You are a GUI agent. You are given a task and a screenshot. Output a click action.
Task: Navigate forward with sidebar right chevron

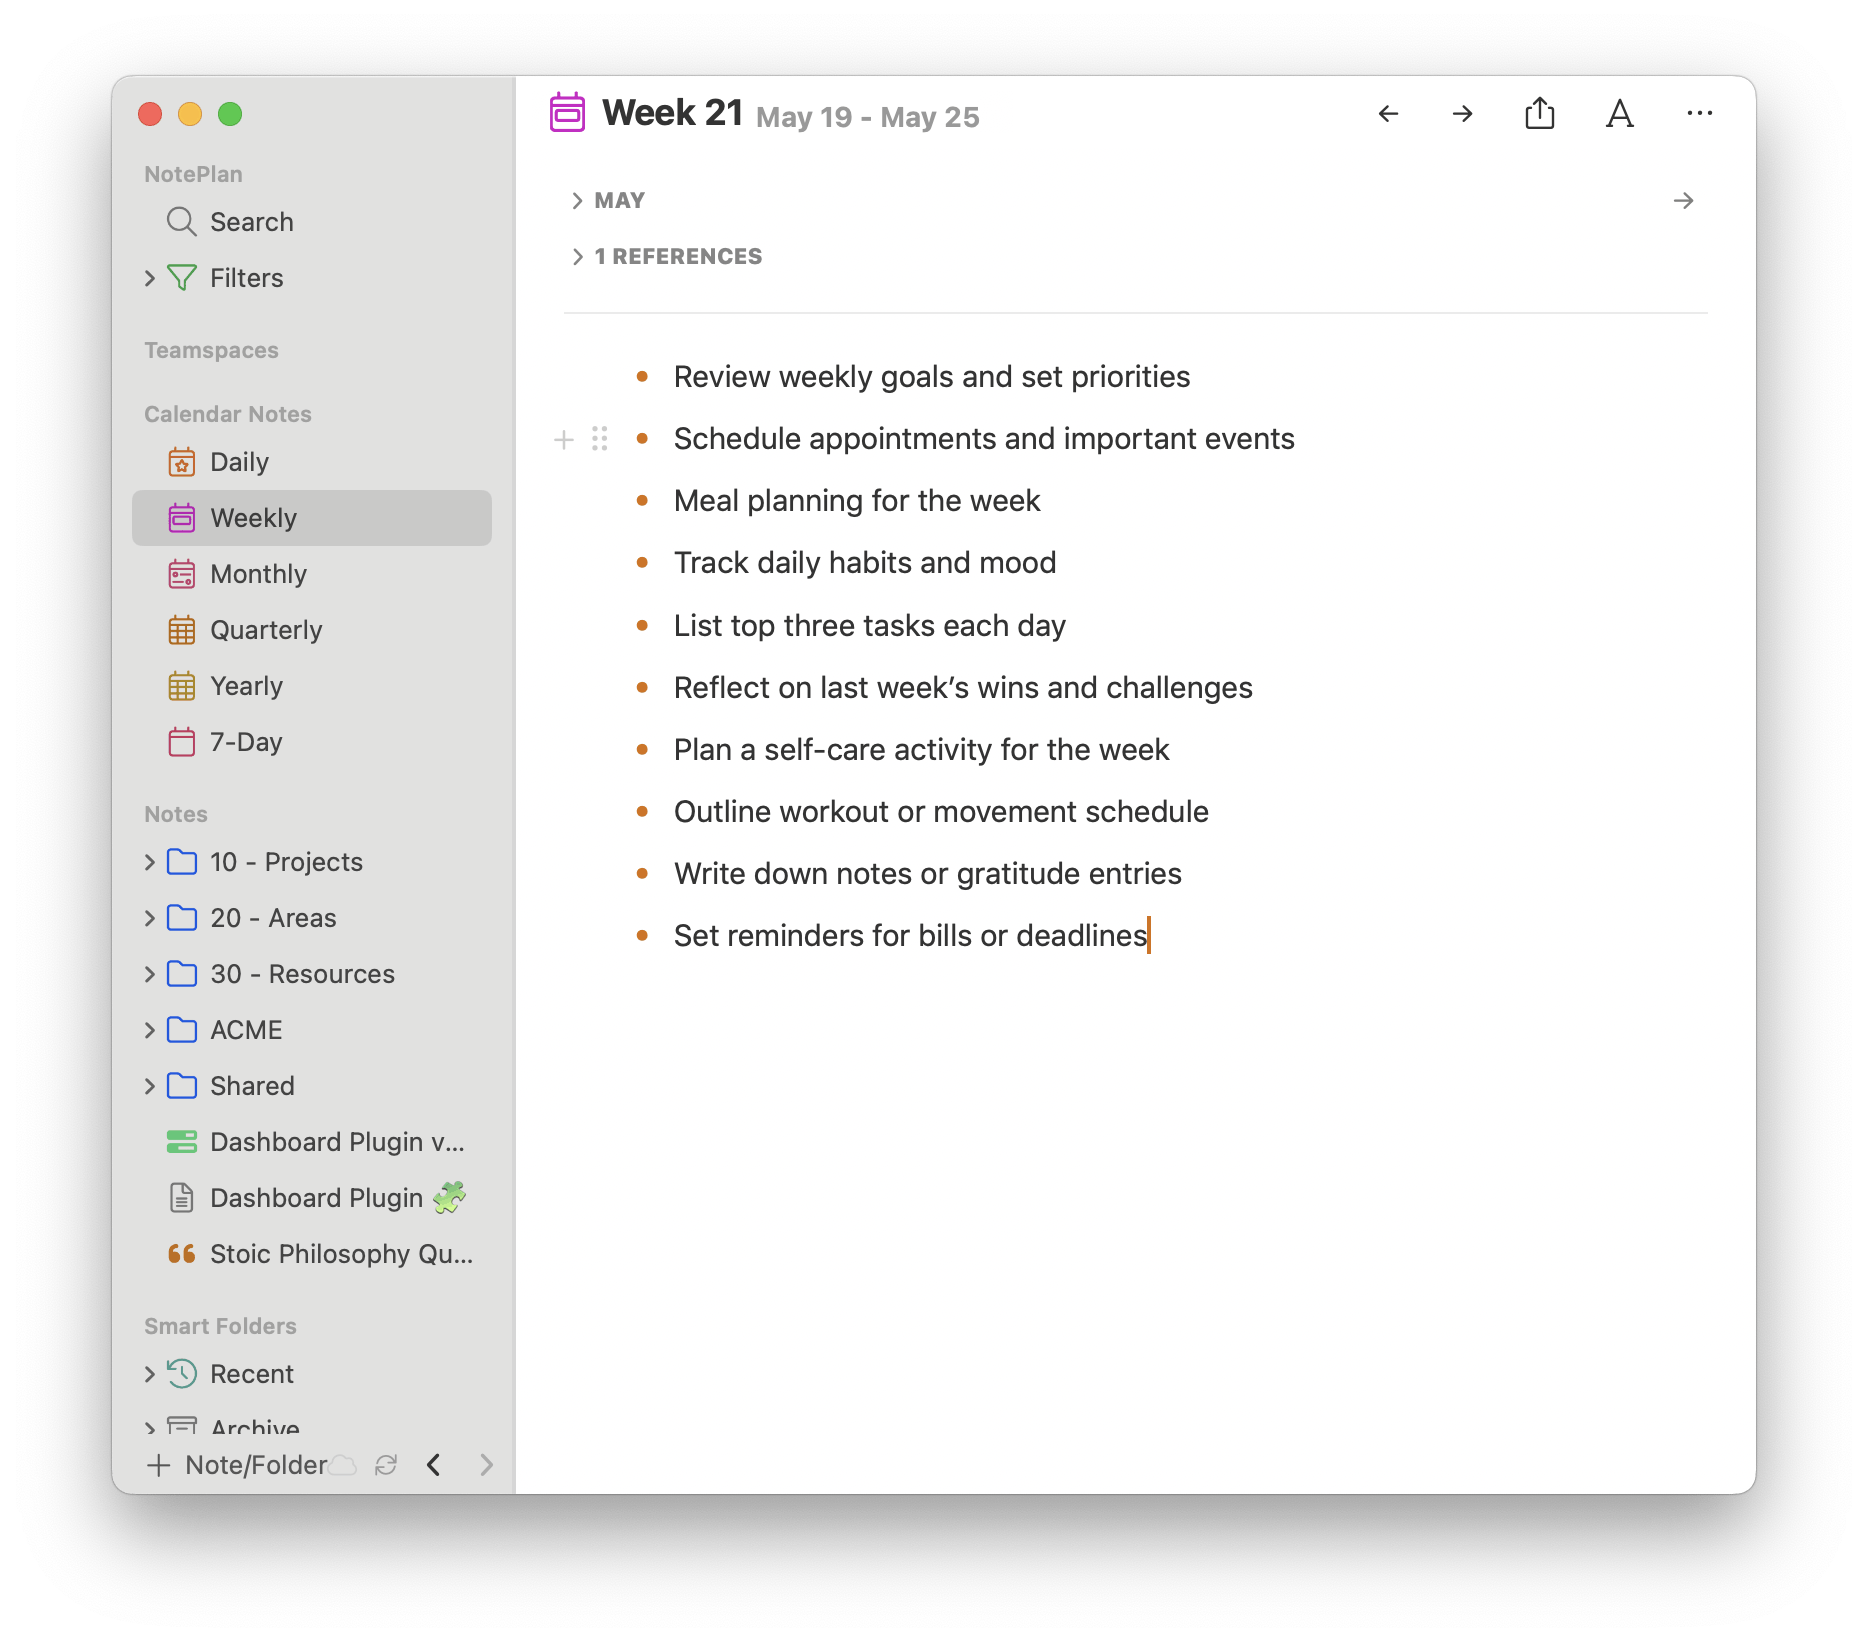pos(486,1465)
